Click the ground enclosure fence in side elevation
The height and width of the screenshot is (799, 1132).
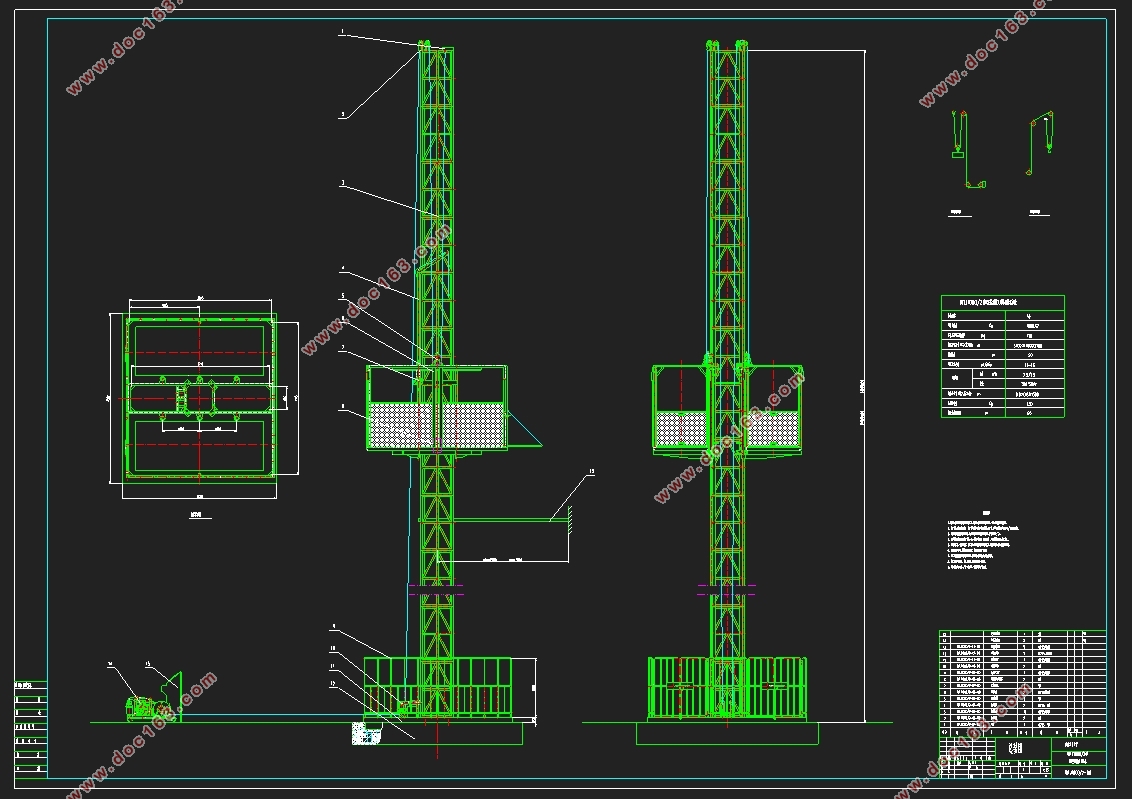437,687
